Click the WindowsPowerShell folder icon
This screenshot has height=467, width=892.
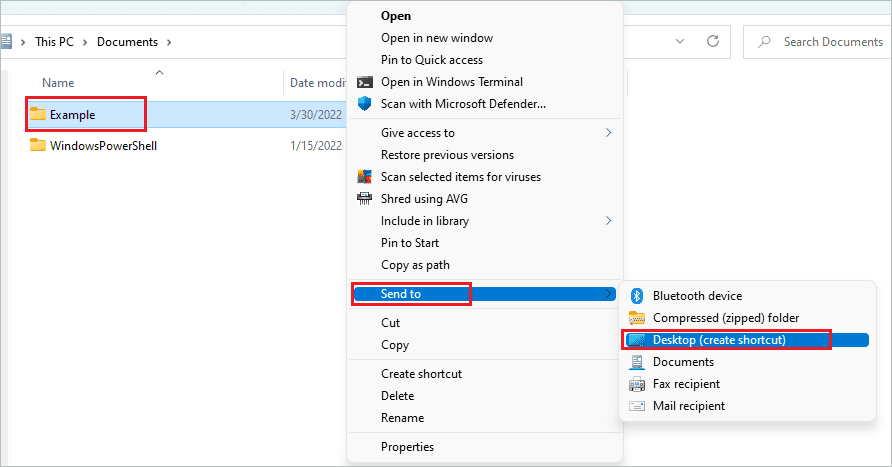[38, 144]
